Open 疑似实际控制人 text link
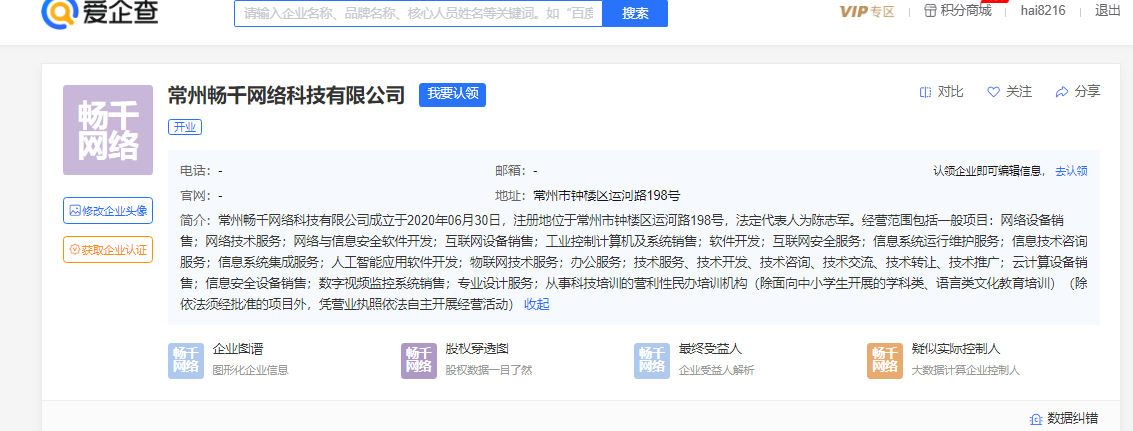 [956, 349]
